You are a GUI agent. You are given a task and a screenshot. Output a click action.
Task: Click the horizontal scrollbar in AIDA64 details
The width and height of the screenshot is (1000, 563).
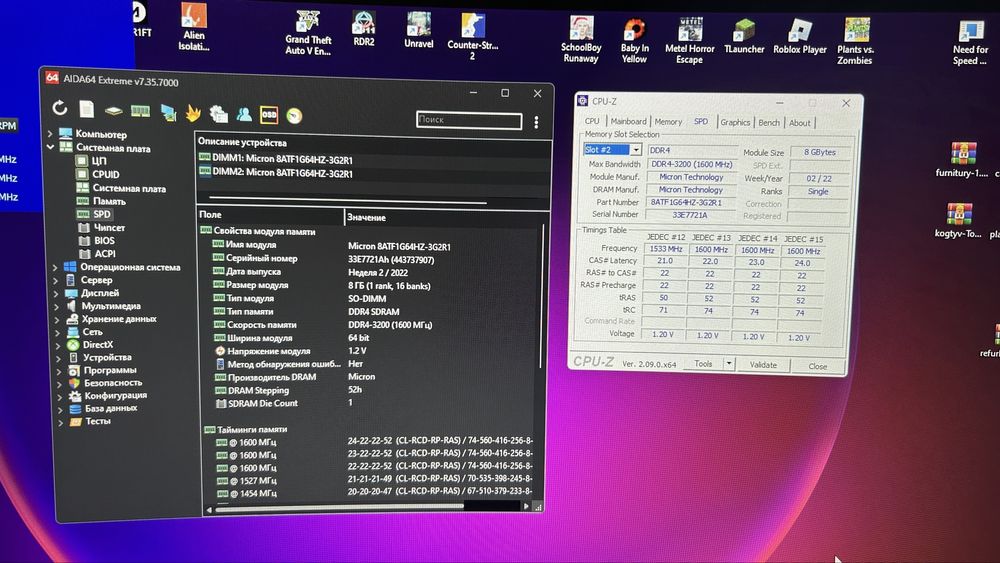point(340,507)
